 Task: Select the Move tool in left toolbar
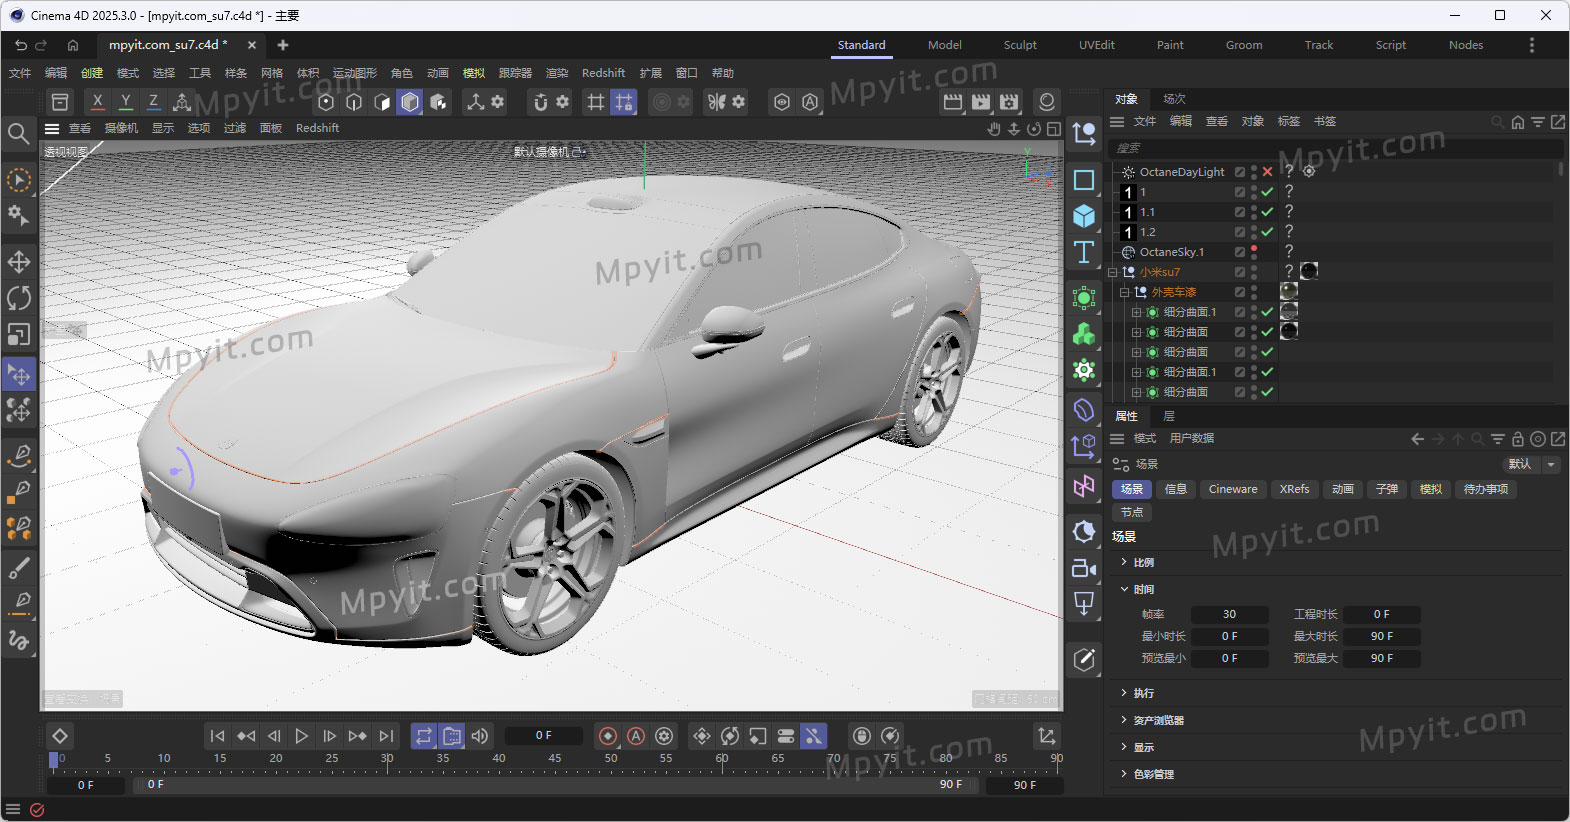[x=19, y=262]
